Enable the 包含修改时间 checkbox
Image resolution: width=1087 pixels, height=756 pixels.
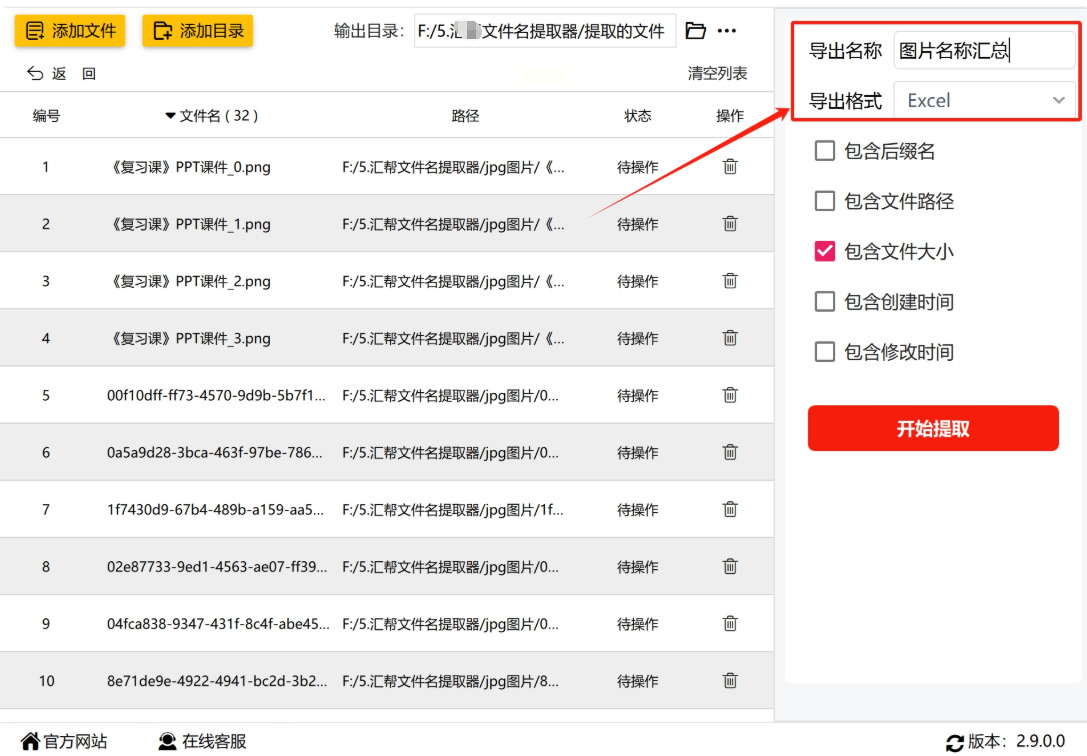point(824,352)
